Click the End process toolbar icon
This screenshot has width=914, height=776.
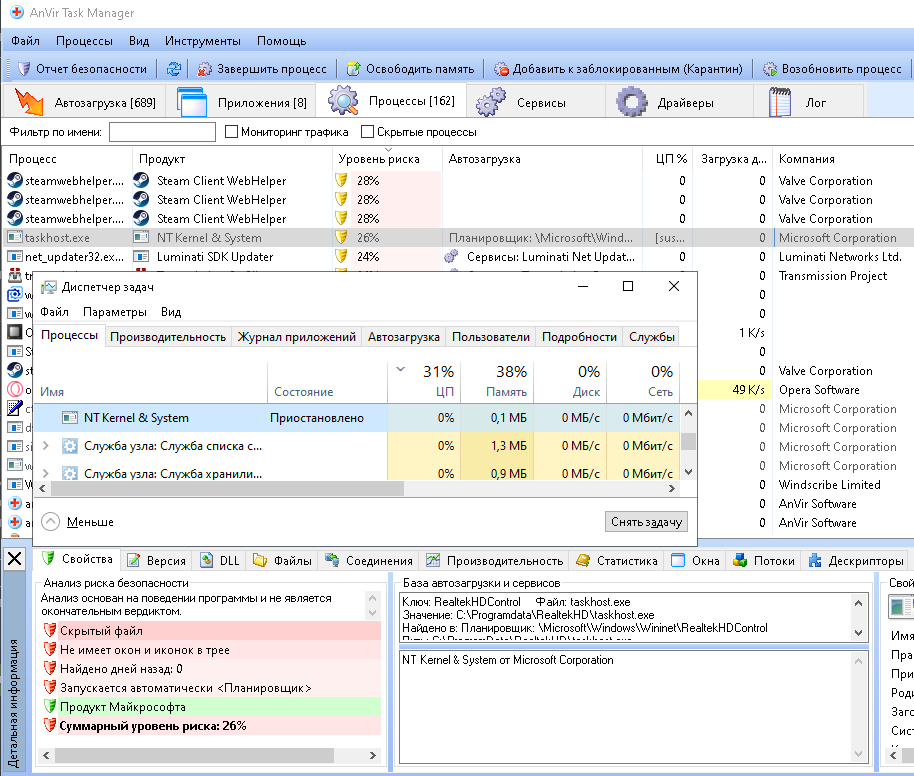[204, 69]
